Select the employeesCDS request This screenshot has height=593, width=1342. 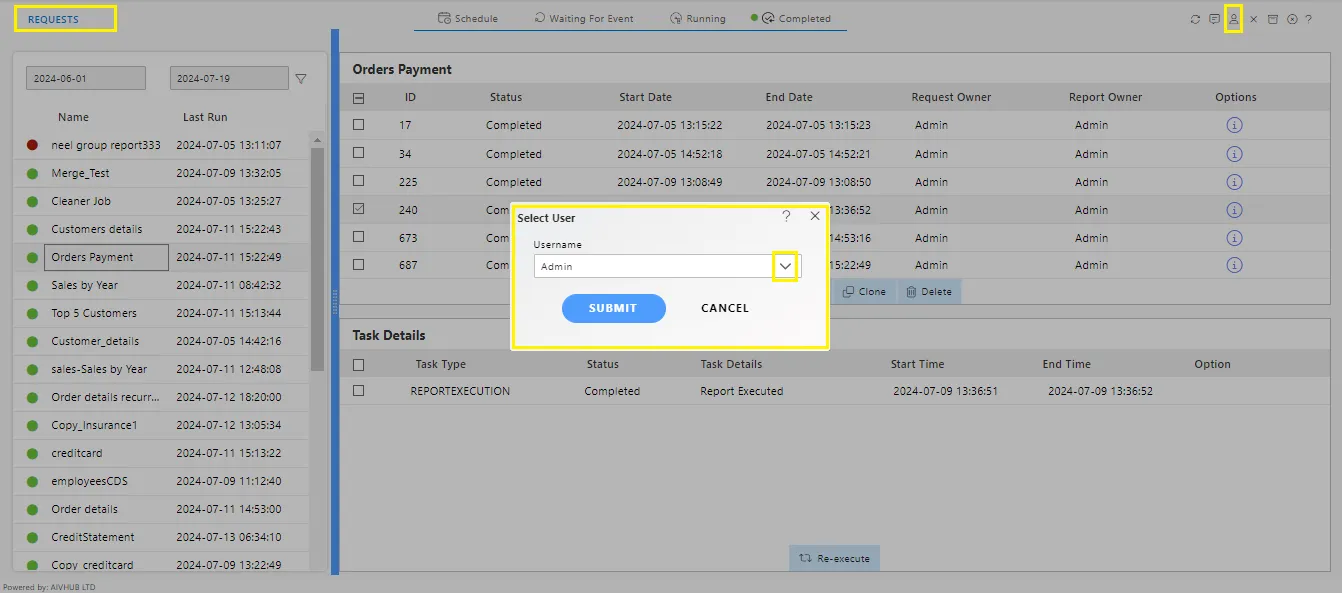89,481
